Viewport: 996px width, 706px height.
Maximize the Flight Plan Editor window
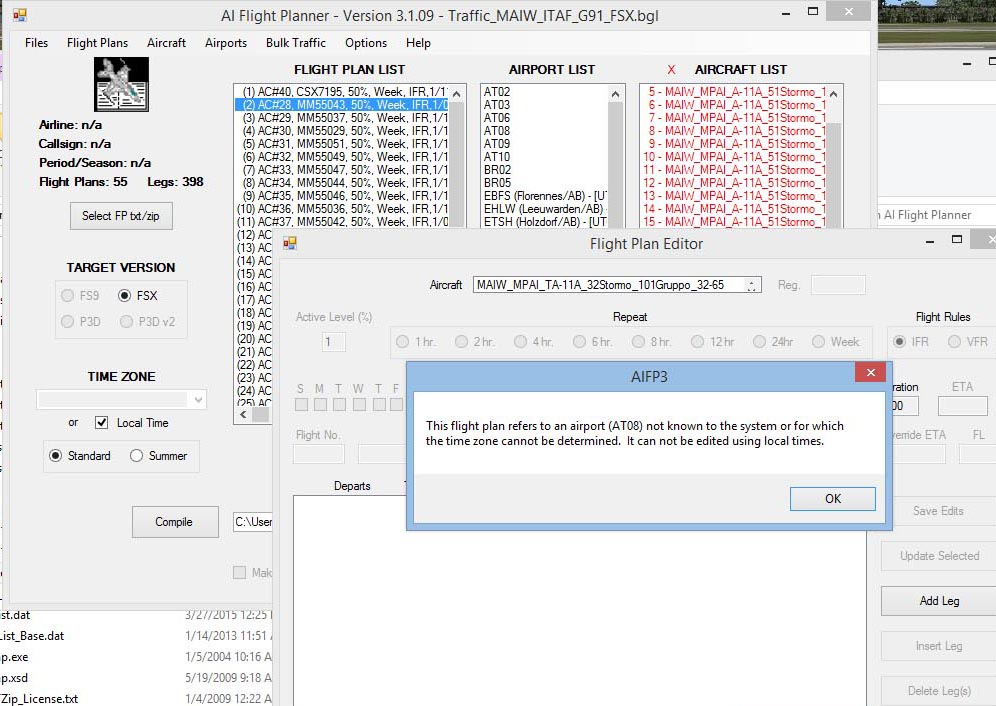click(x=956, y=240)
